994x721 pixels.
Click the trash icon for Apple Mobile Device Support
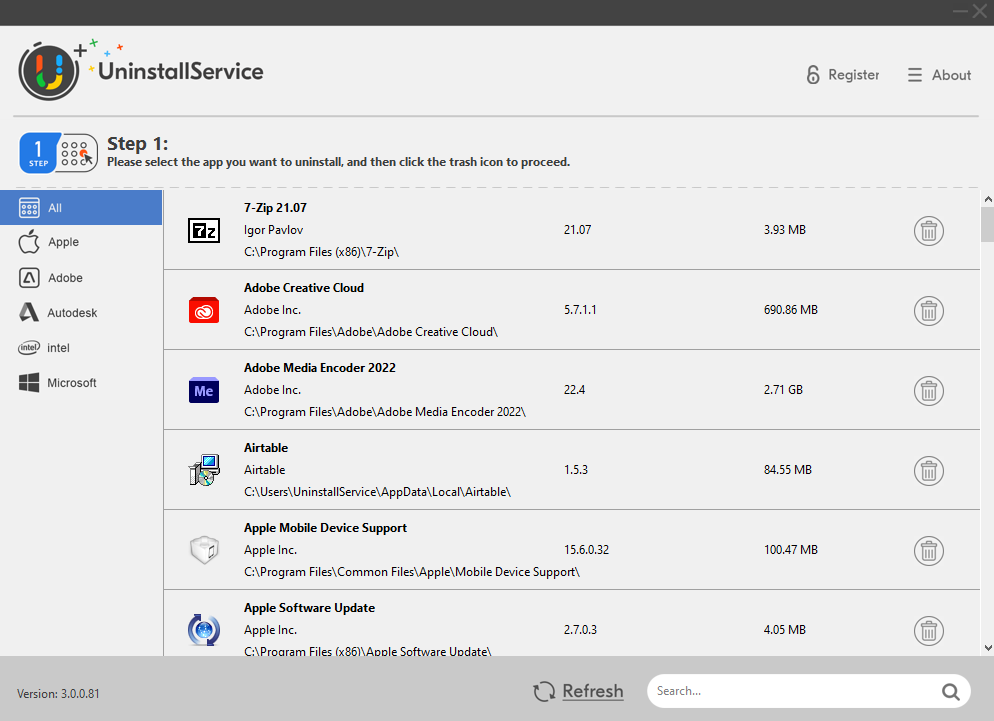929,550
